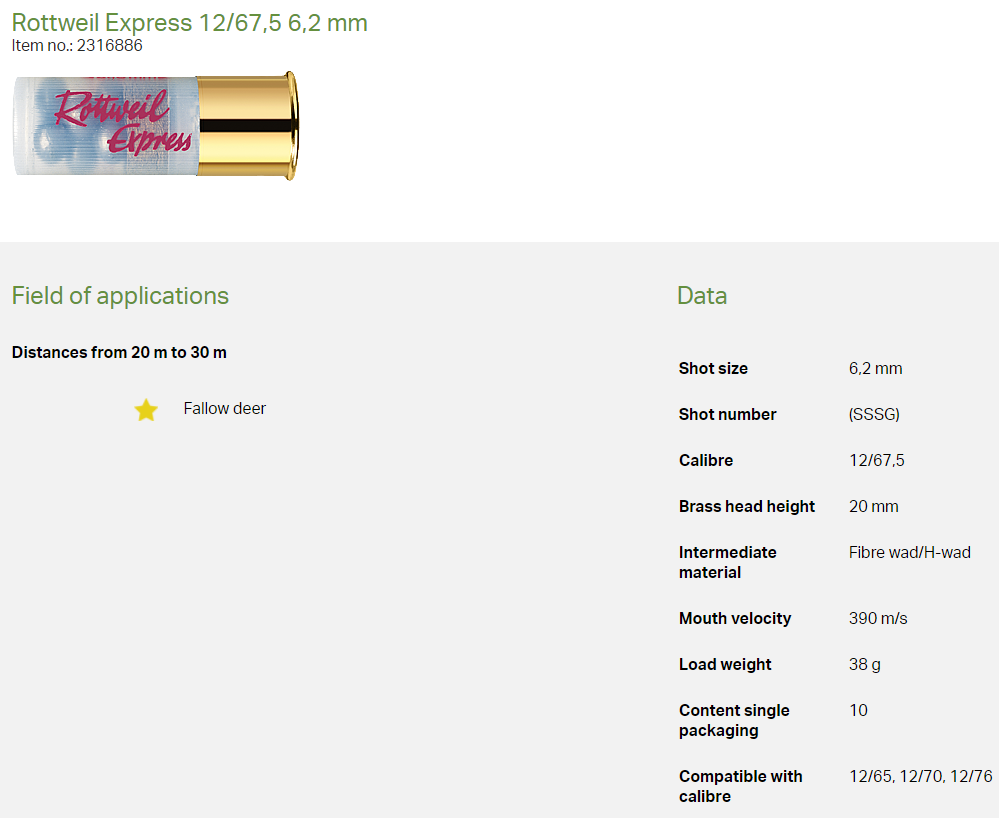This screenshot has height=818, width=999.
Task: Click the 38 g load weight value
Action: point(865,664)
